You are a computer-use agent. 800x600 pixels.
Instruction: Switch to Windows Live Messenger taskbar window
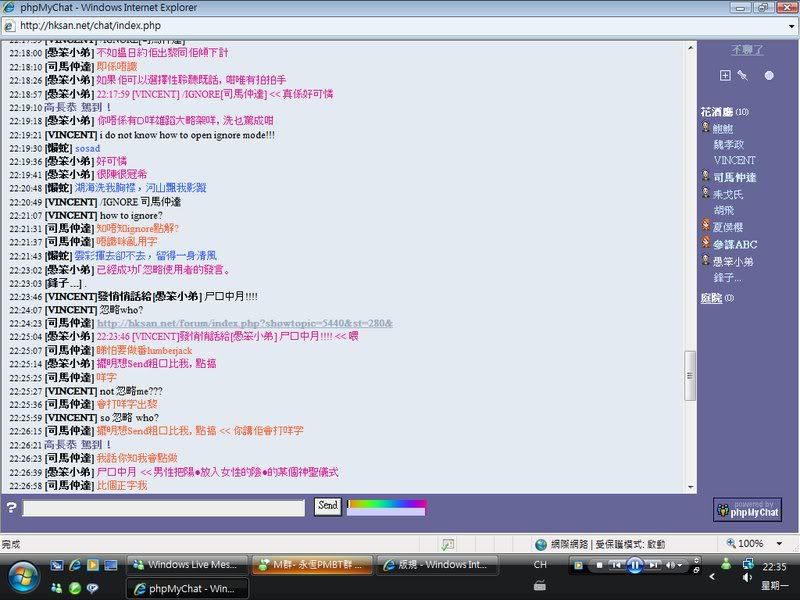coord(186,565)
